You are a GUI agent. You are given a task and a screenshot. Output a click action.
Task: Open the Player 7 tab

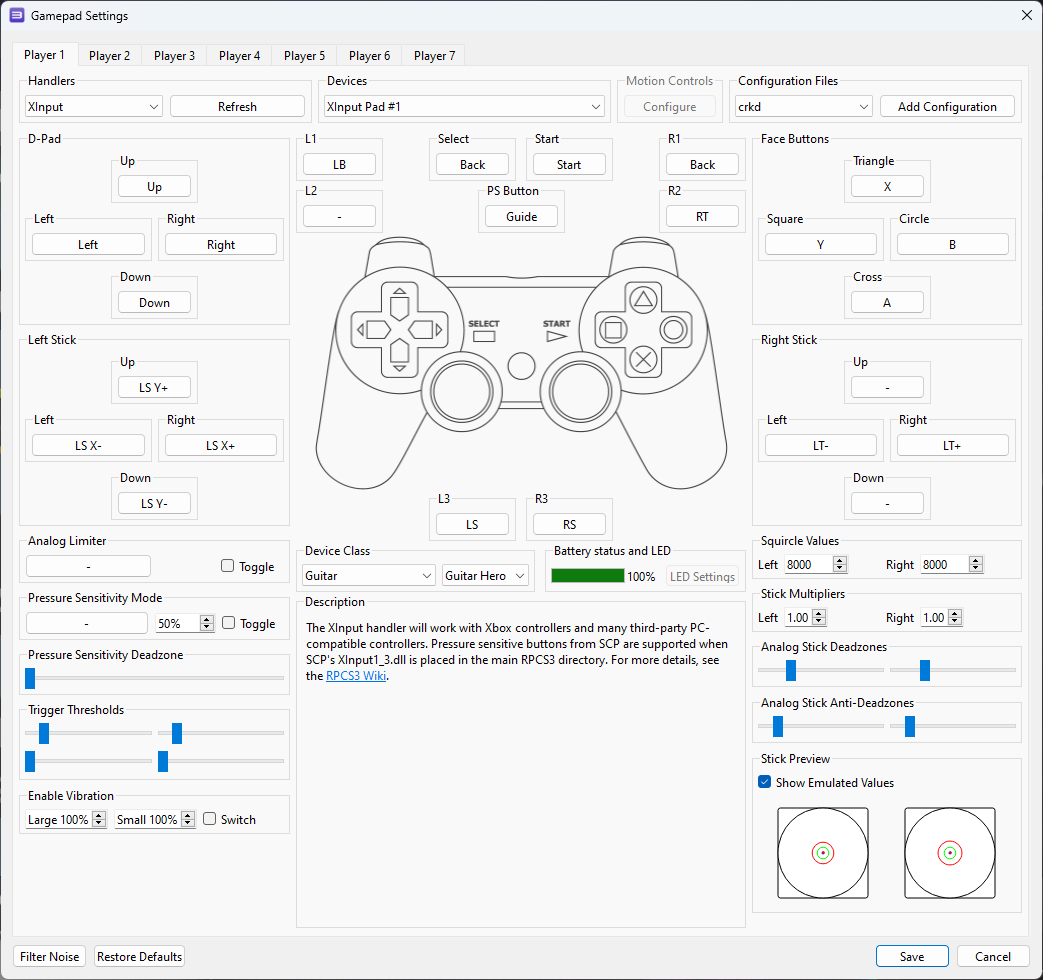434,56
